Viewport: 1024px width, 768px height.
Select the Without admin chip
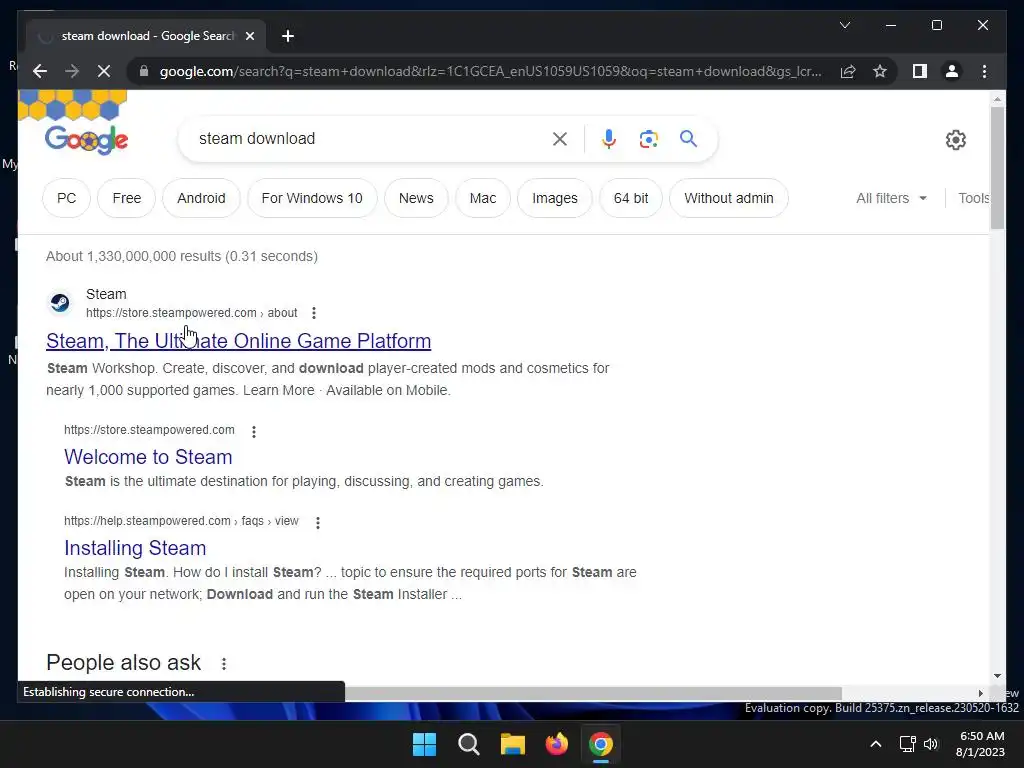(x=729, y=198)
